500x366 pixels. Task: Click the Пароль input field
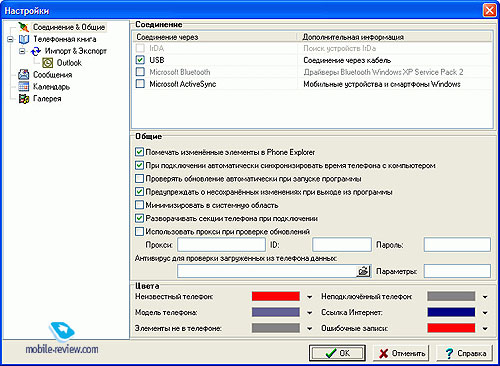(x=457, y=245)
